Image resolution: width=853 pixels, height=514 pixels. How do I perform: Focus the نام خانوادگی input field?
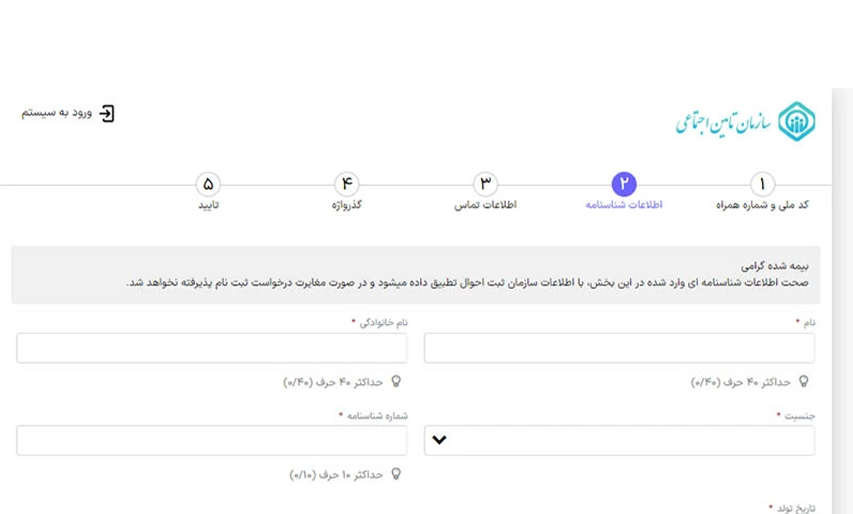click(x=212, y=348)
